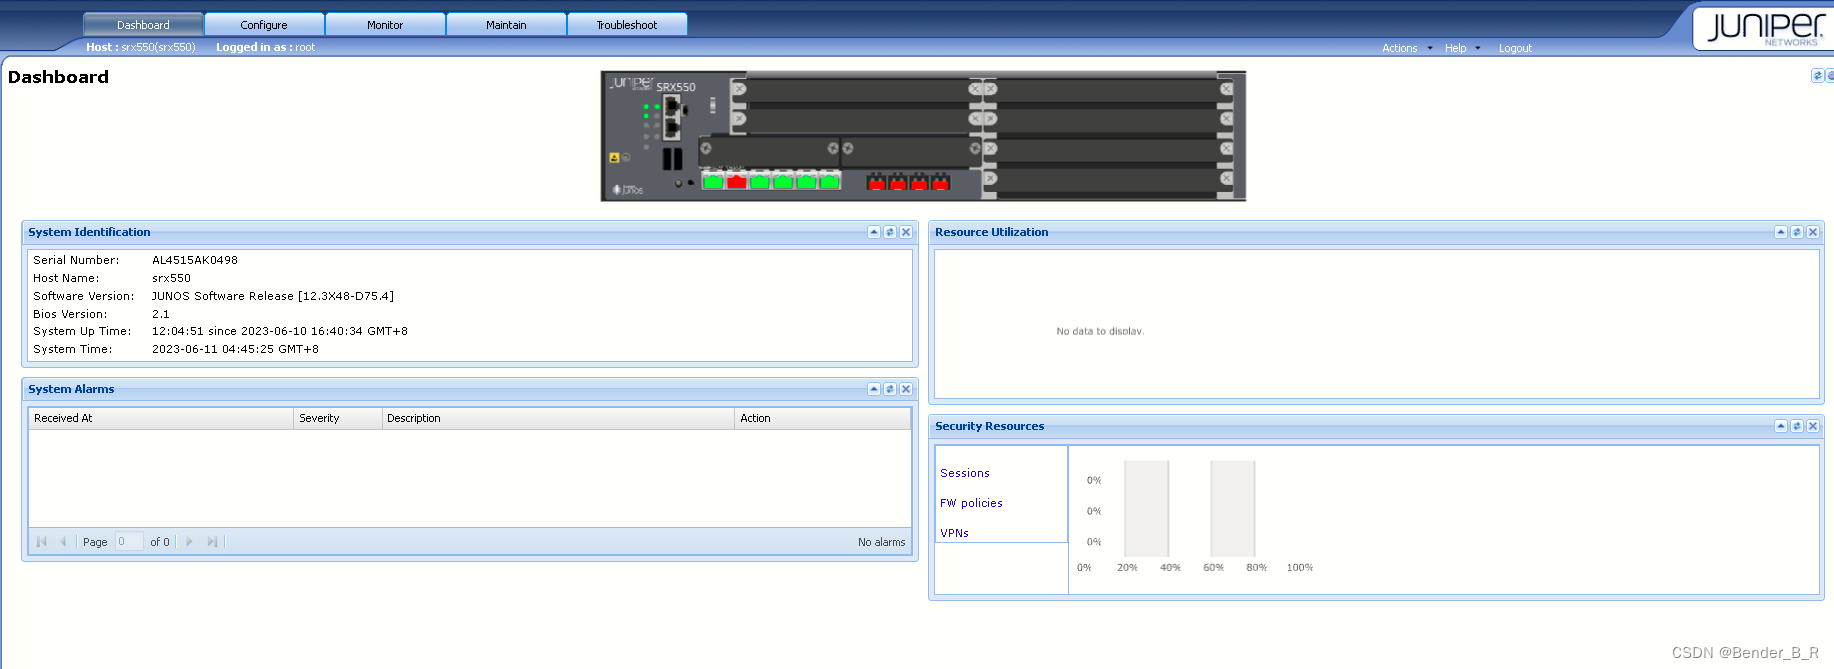Click the first bar in Security Resources chart
This screenshot has height=669, width=1834.
(1147, 508)
